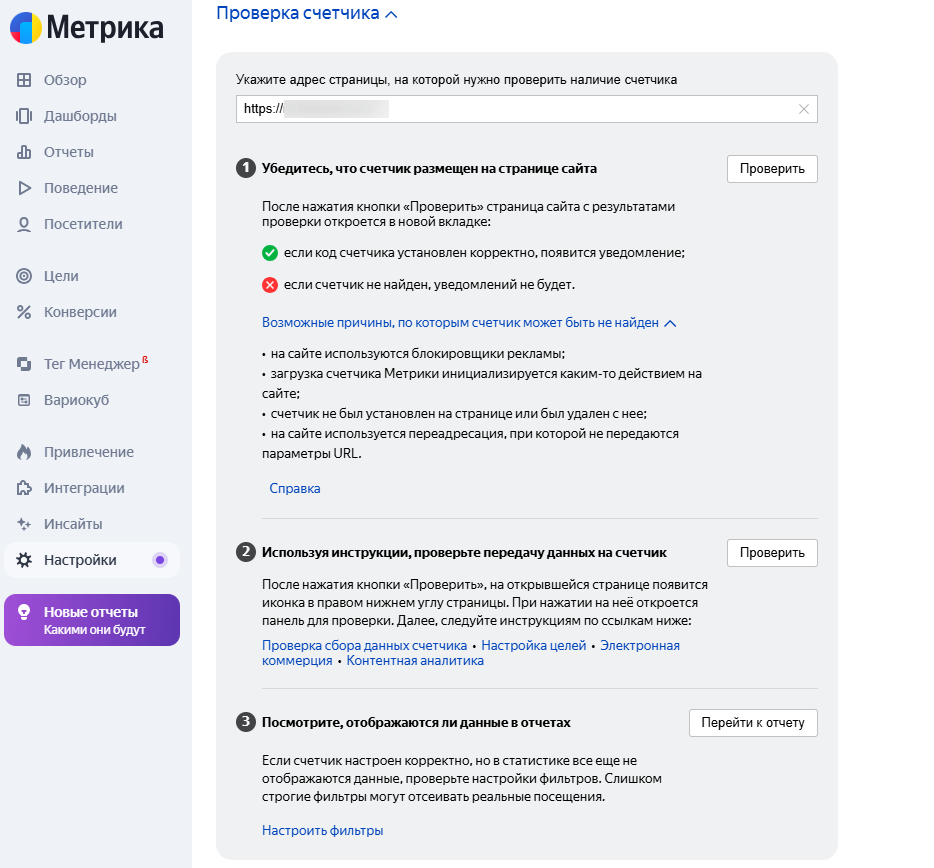Click the Посетители person icon
The width and height of the screenshot is (934, 868).
coord(24,224)
